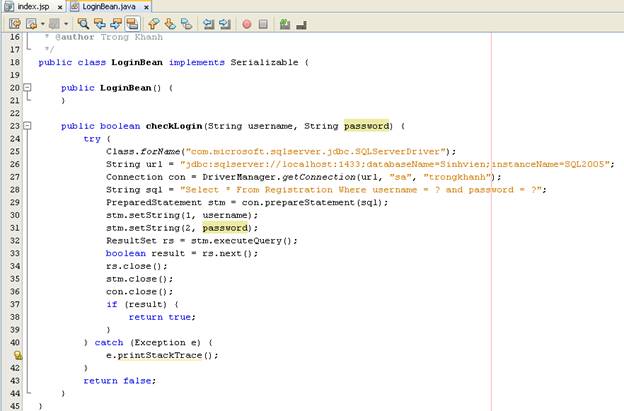Click the green Comment icon
The height and width of the screenshot is (411, 624).
pyautogui.click(x=285, y=24)
